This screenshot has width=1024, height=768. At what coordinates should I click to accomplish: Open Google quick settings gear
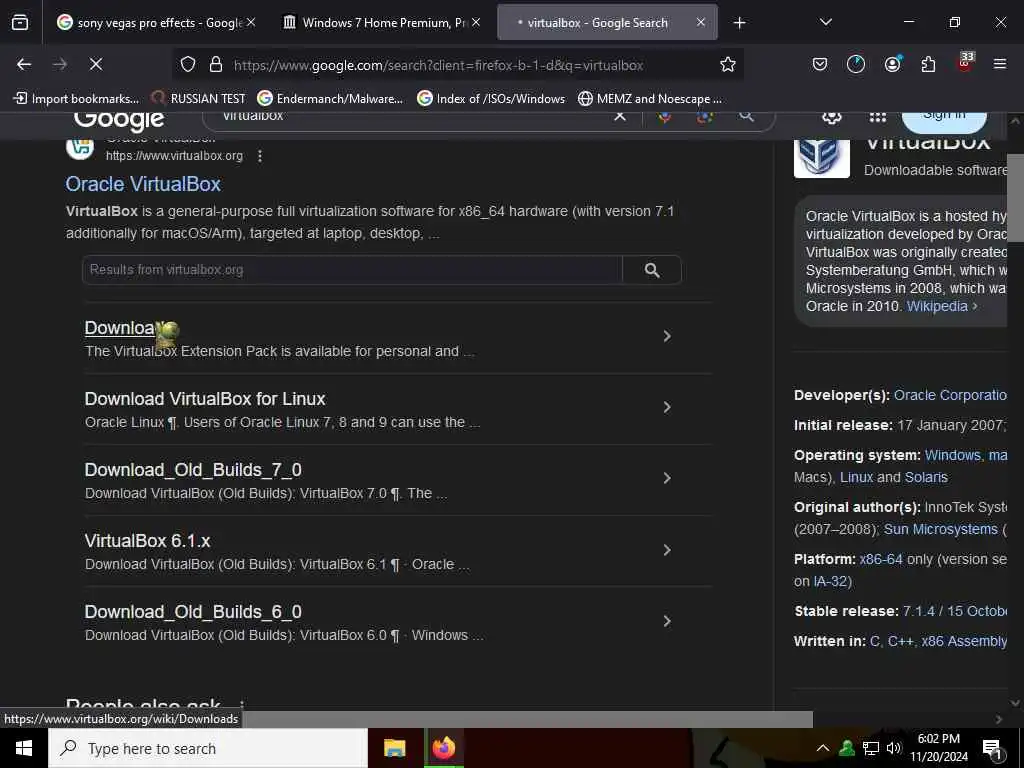pyautogui.click(x=831, y=117)
